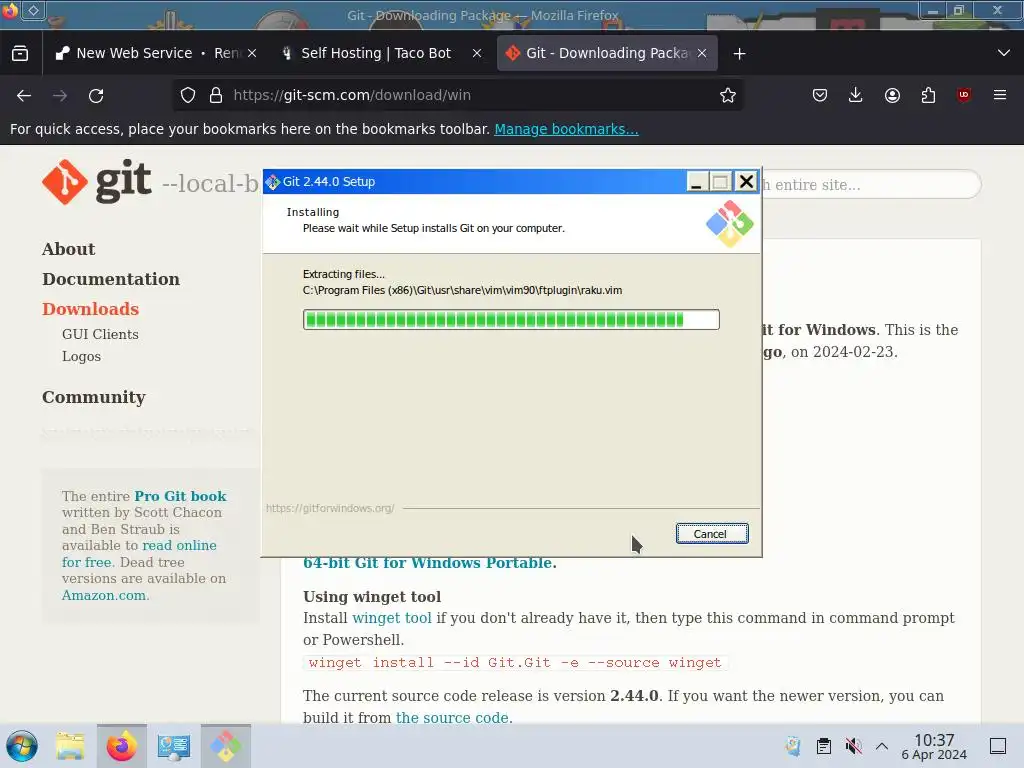Screen dimensions: 1024x768
Task: Open tracking protection shield icon
Action: pos(188,95)
